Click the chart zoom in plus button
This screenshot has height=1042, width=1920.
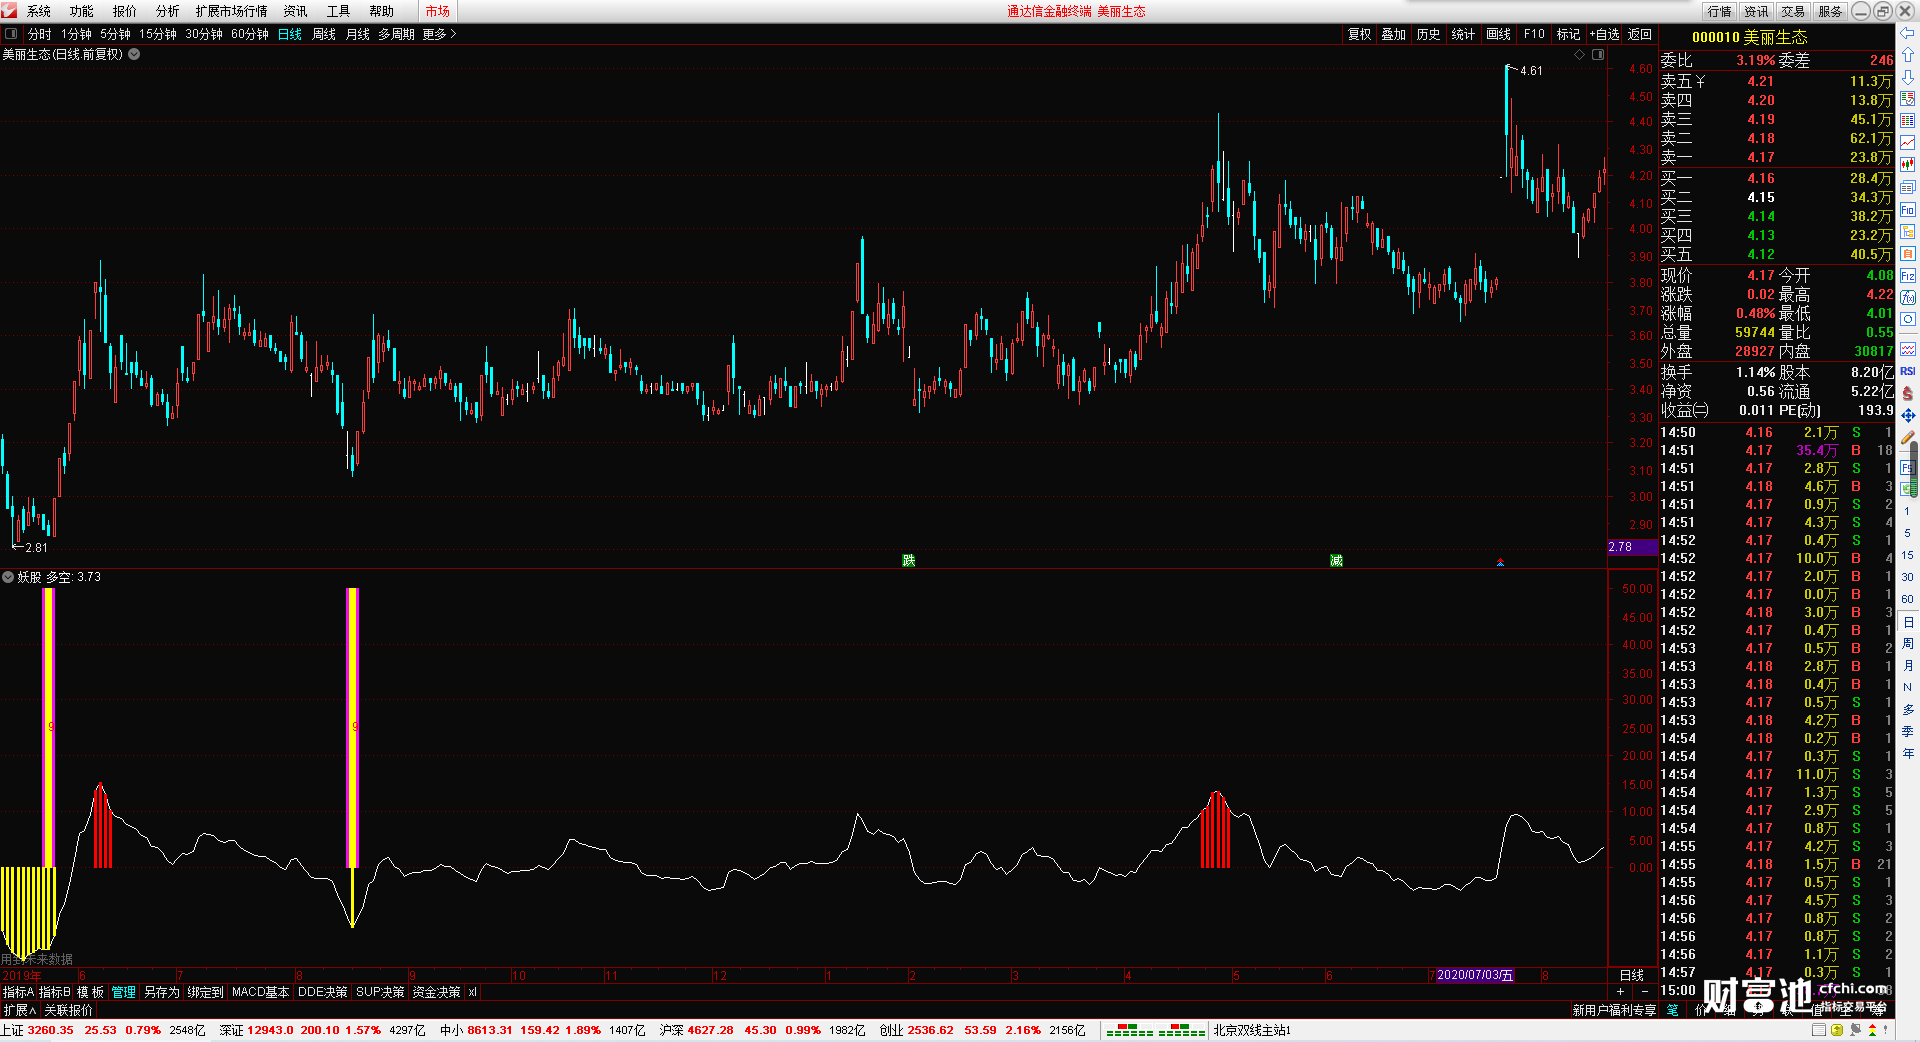1621,991
